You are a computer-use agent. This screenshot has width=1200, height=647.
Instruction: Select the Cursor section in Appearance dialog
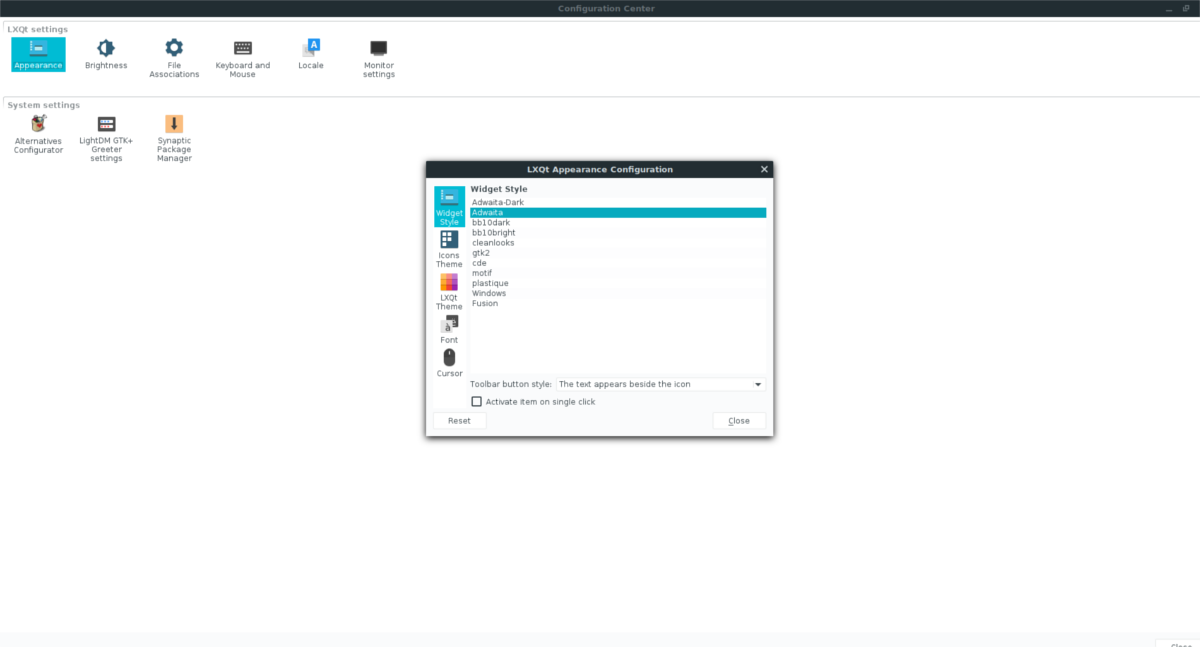(449, 362)
